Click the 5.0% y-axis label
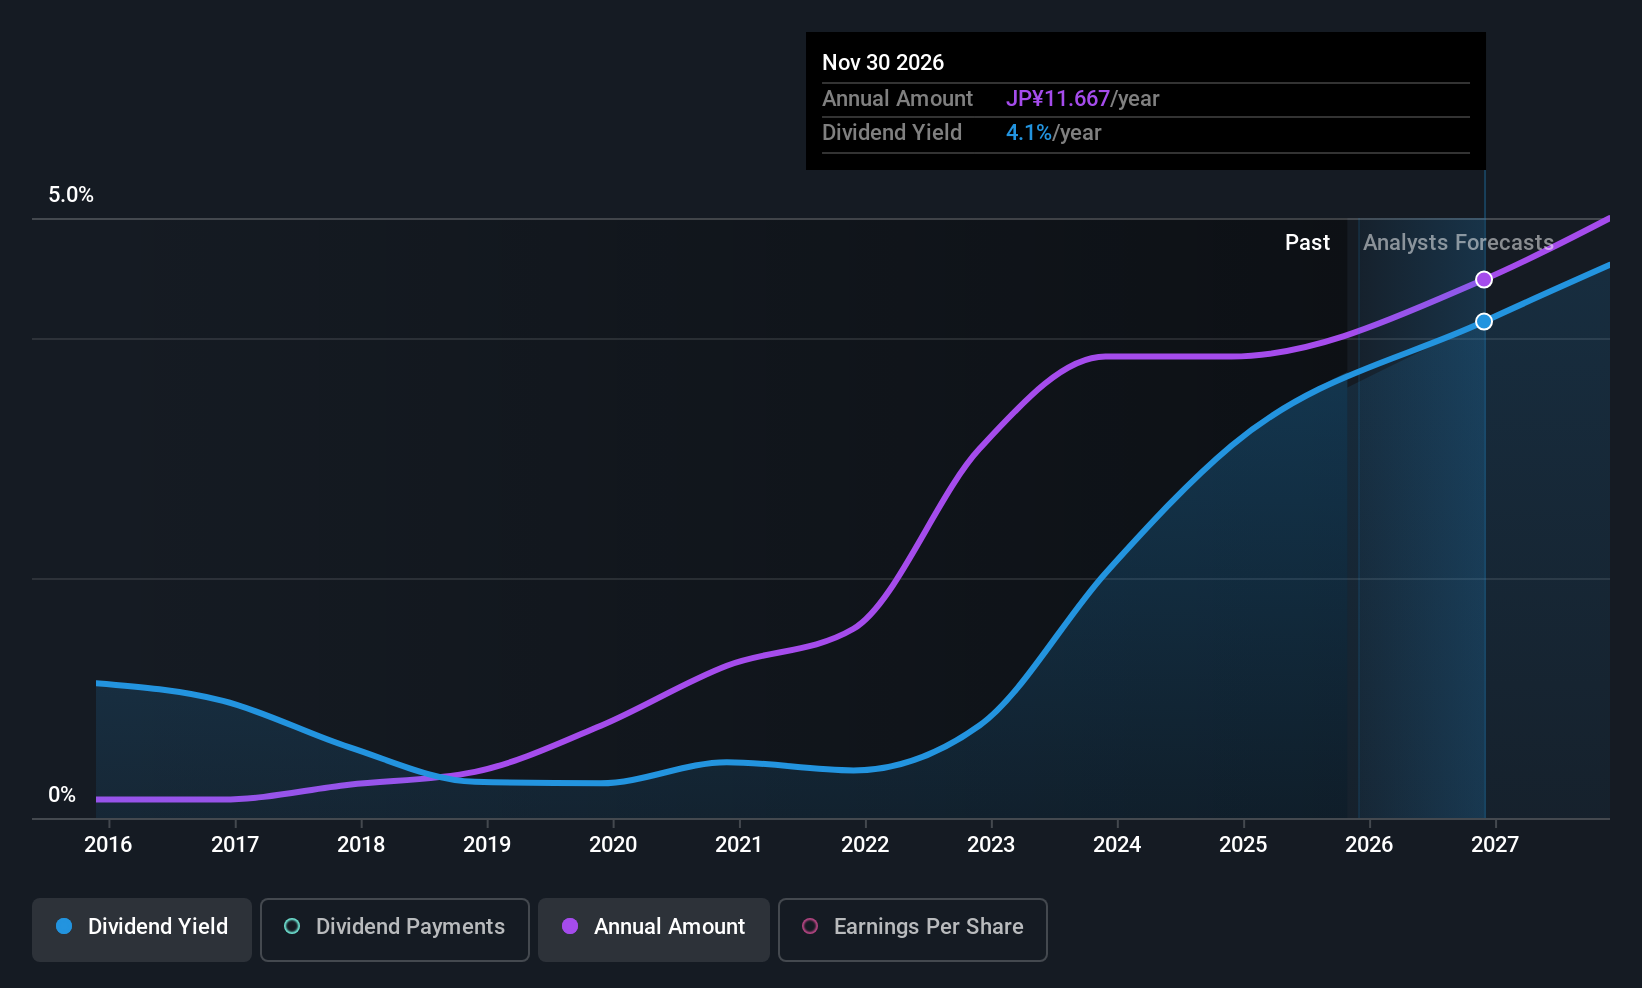Image resolution: width=1642 pixels, height=988 pixels. pos(71,195)
